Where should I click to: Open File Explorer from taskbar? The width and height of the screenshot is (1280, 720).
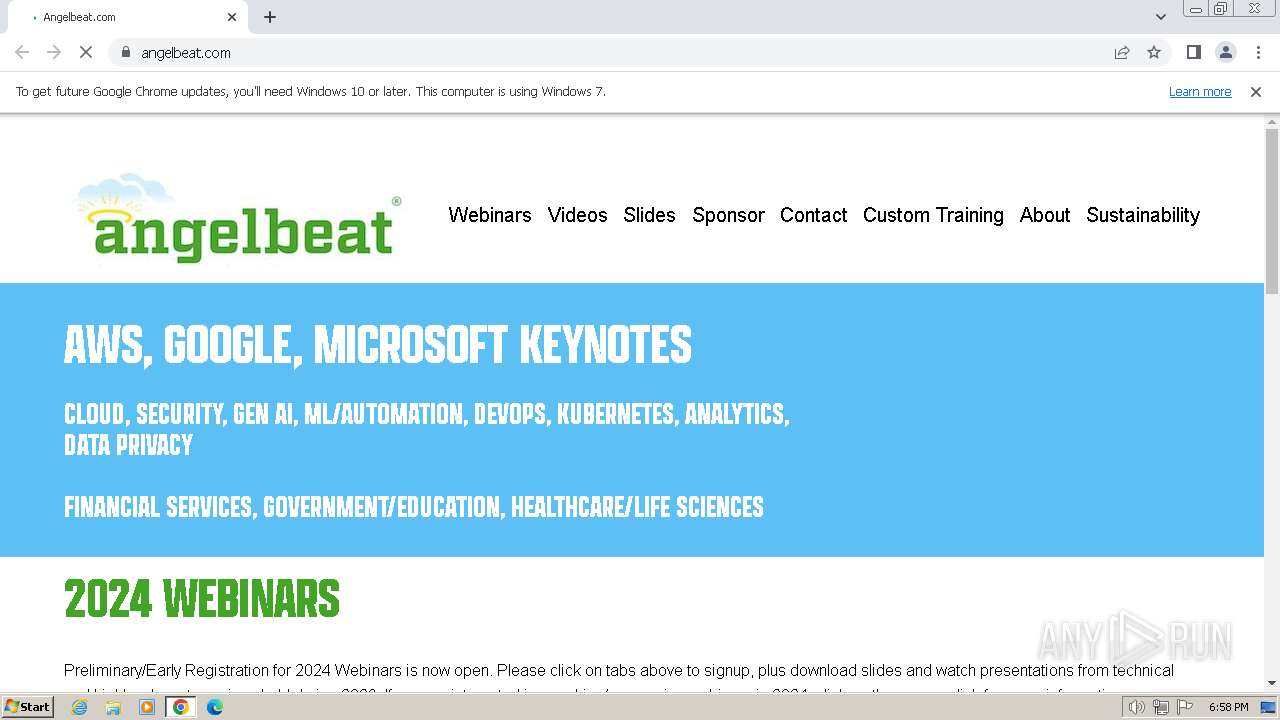(113, 707)
